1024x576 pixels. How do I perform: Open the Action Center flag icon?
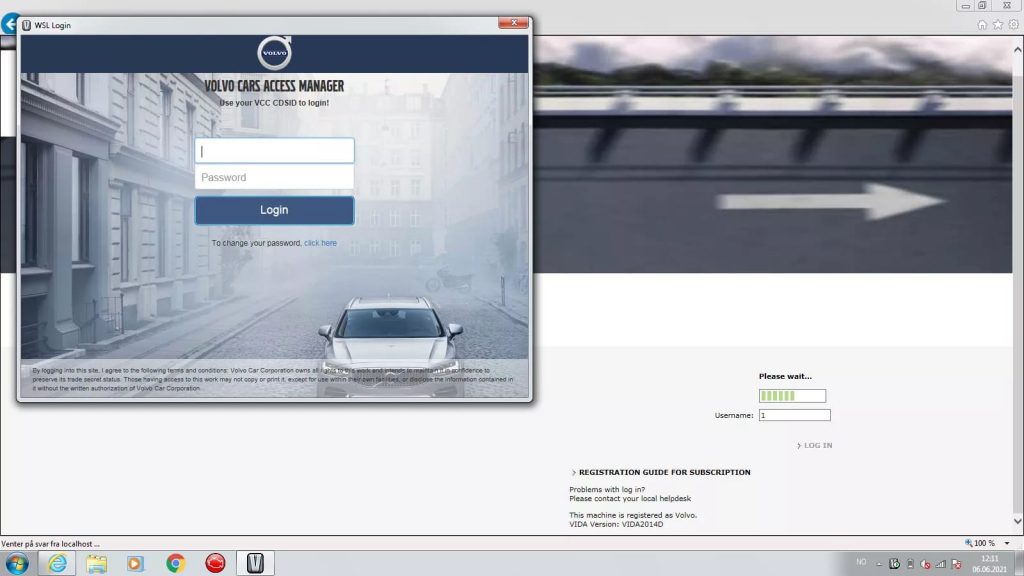pyautogui.click(x=956, y=563)
